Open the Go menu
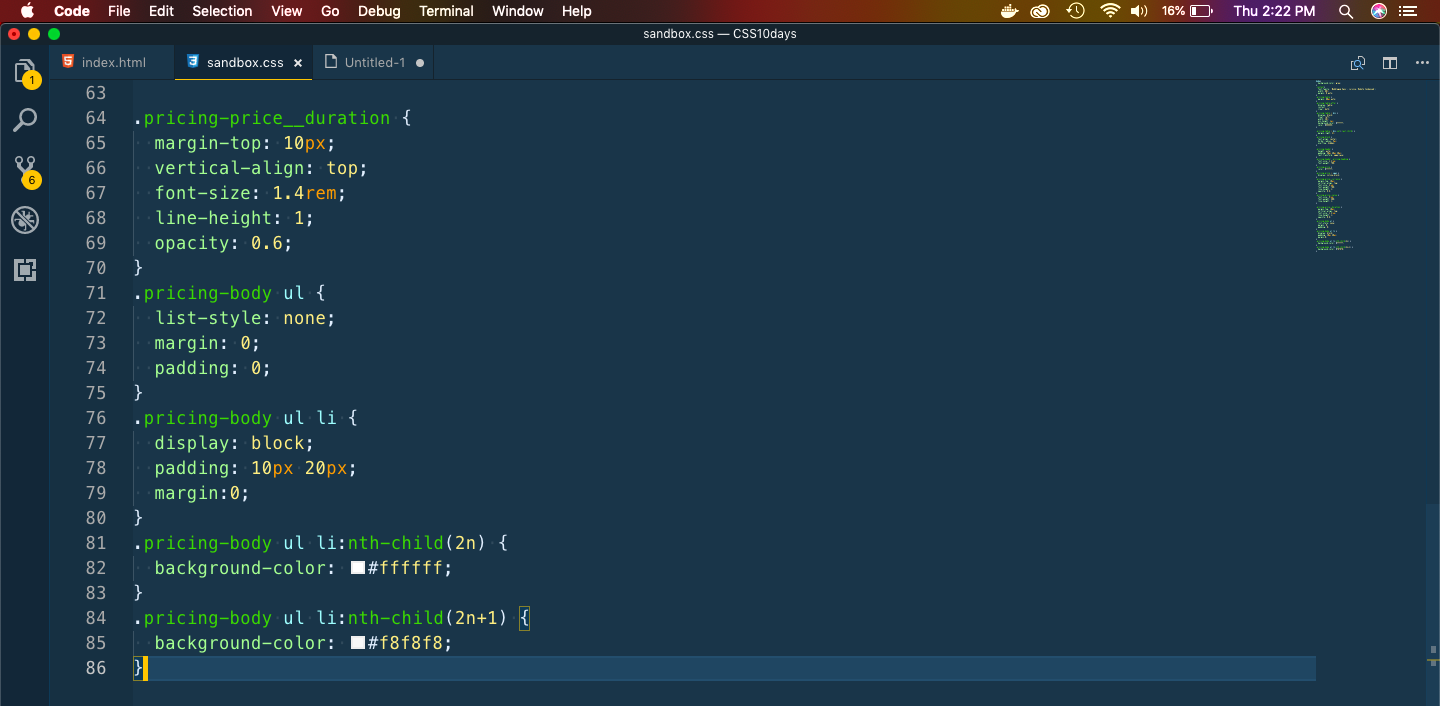The width and height of the screenshot is (1440, 706). 331,11
